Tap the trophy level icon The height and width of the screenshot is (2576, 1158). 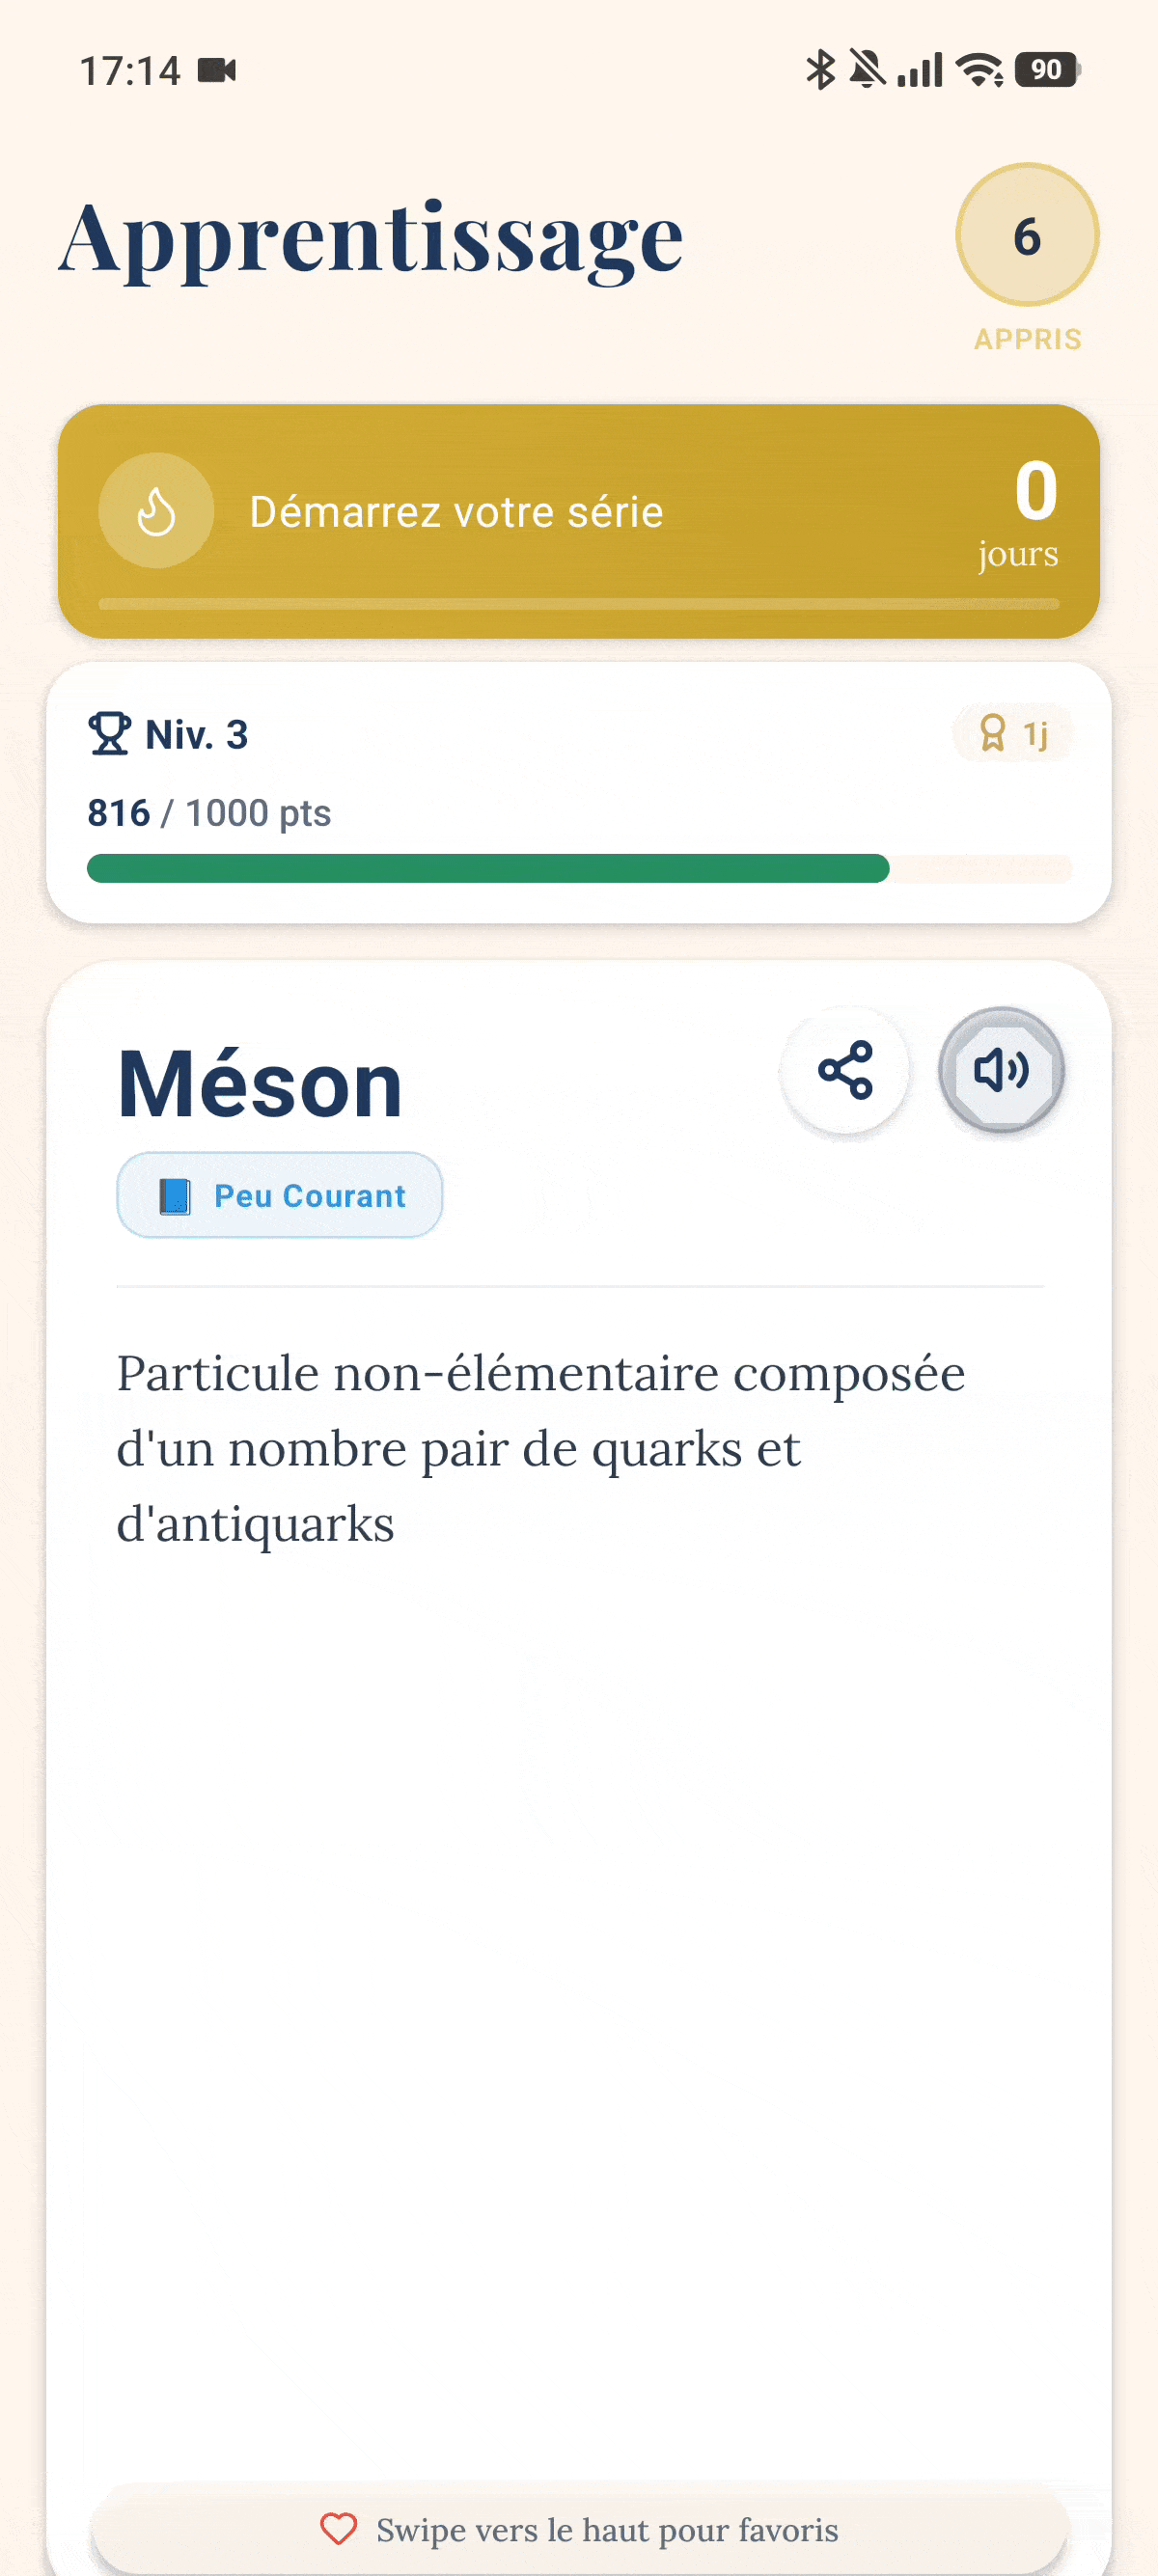109,734
